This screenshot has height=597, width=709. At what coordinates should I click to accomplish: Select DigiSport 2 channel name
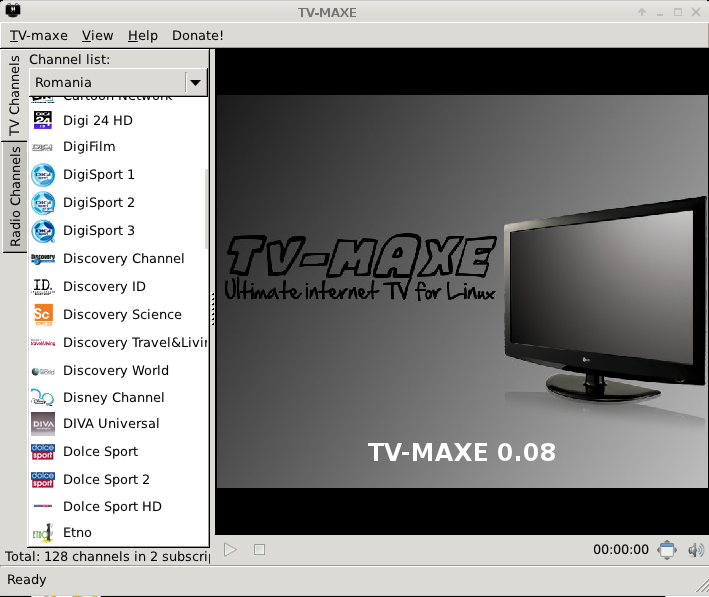pos(99,203)
